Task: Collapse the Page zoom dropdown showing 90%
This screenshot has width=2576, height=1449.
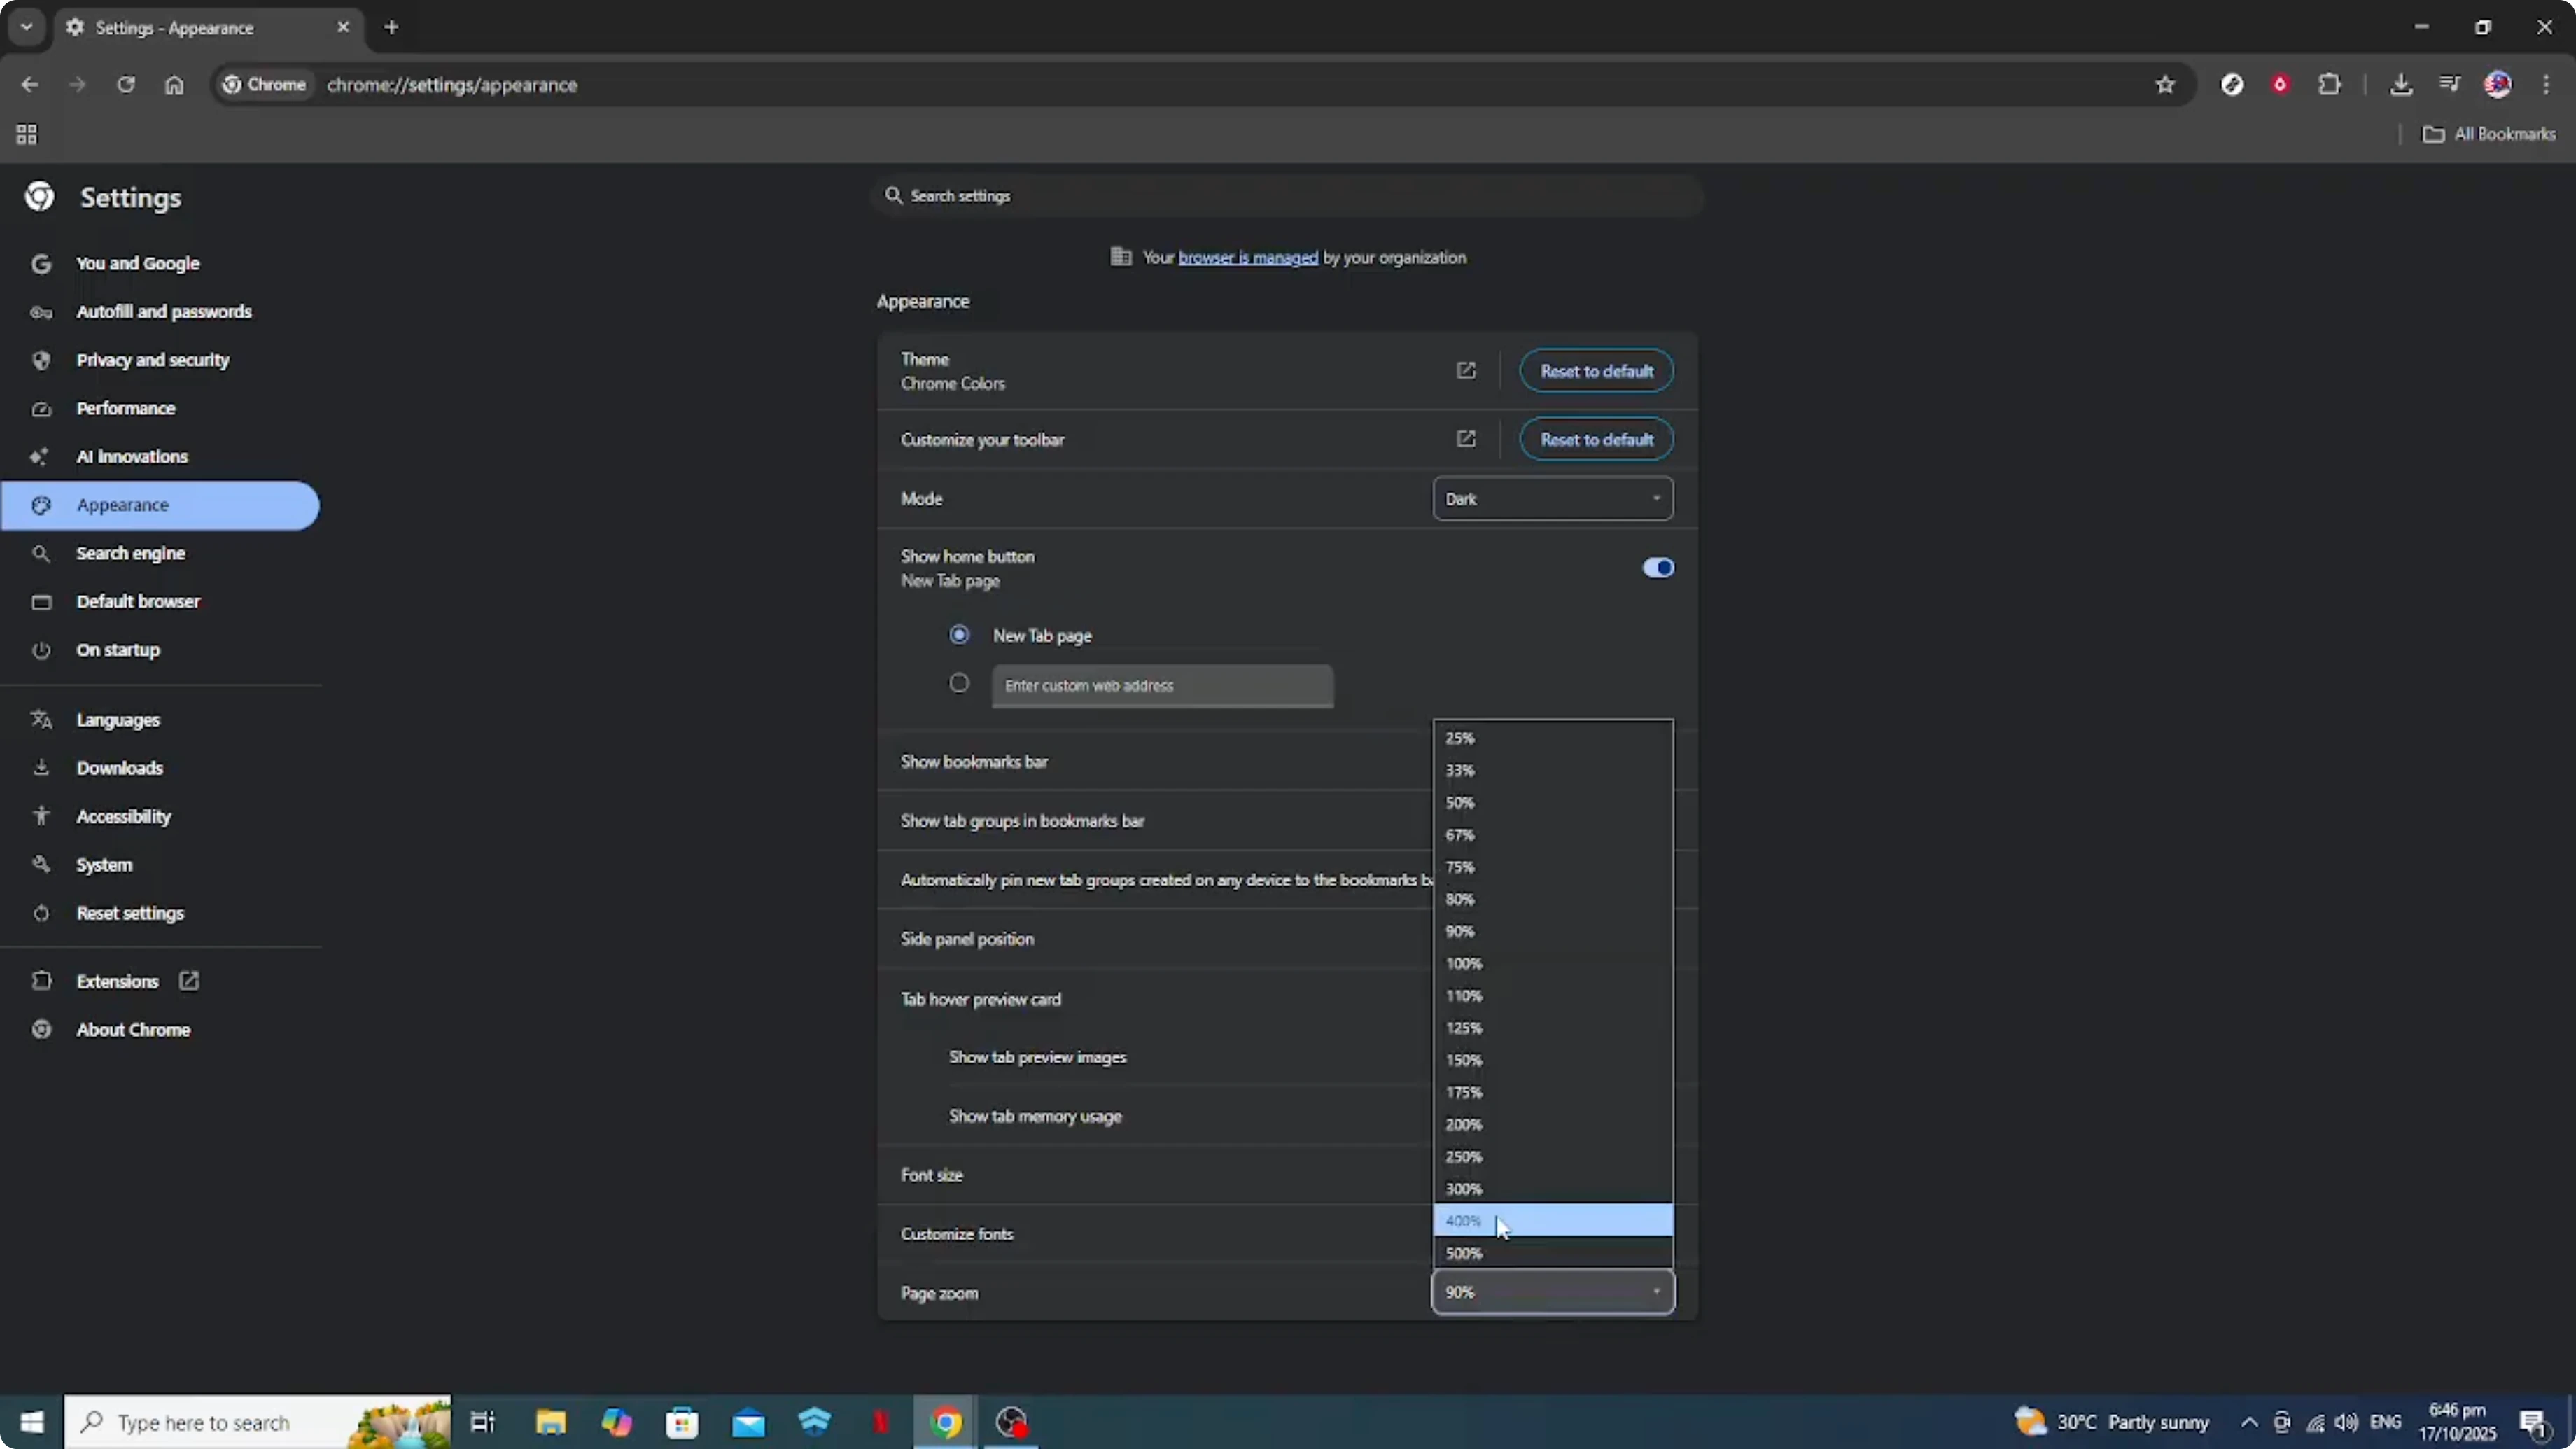Action: pyautogui.click(x=1552, y=1292)
